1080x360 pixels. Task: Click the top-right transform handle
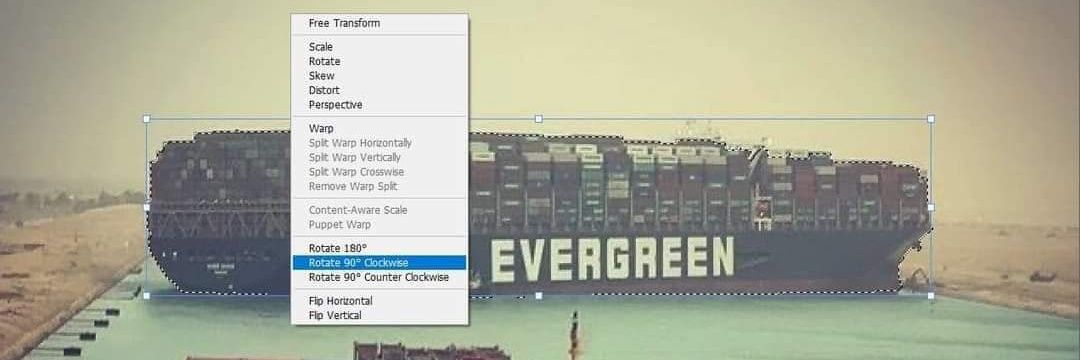click(x=931, y=119)
